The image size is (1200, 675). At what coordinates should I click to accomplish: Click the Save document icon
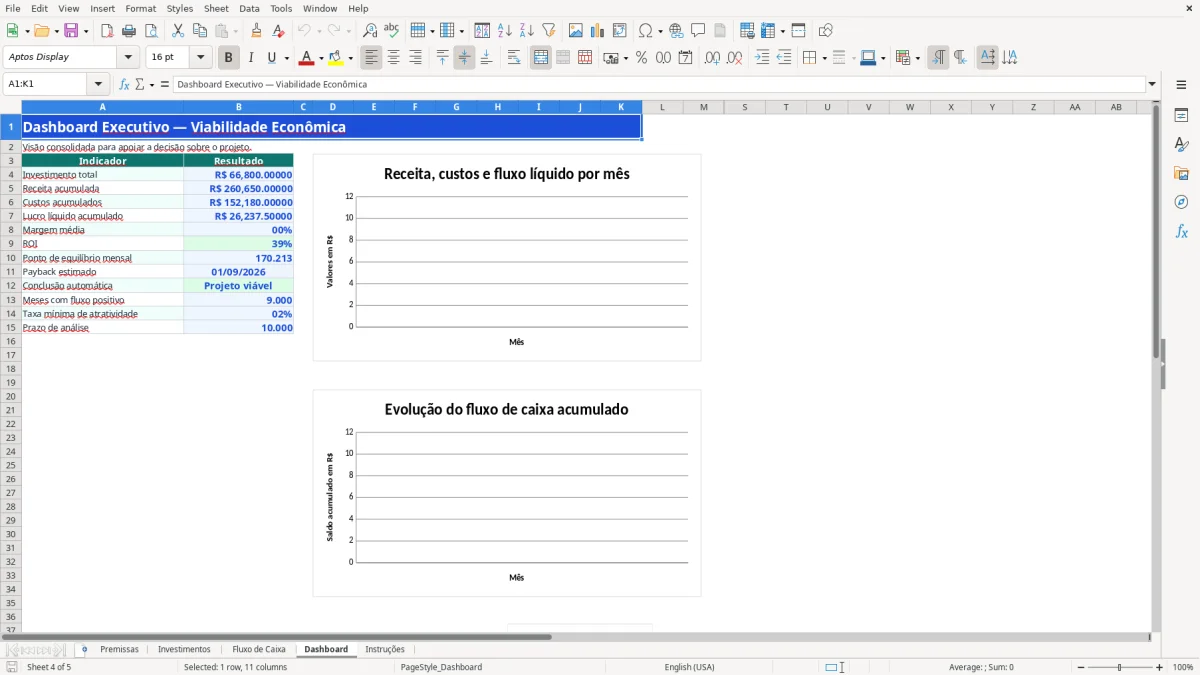[x=71, y=31]
